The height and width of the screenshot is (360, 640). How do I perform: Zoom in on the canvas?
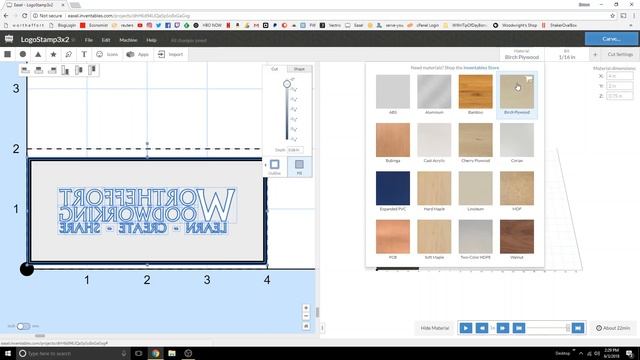(306, 308)
